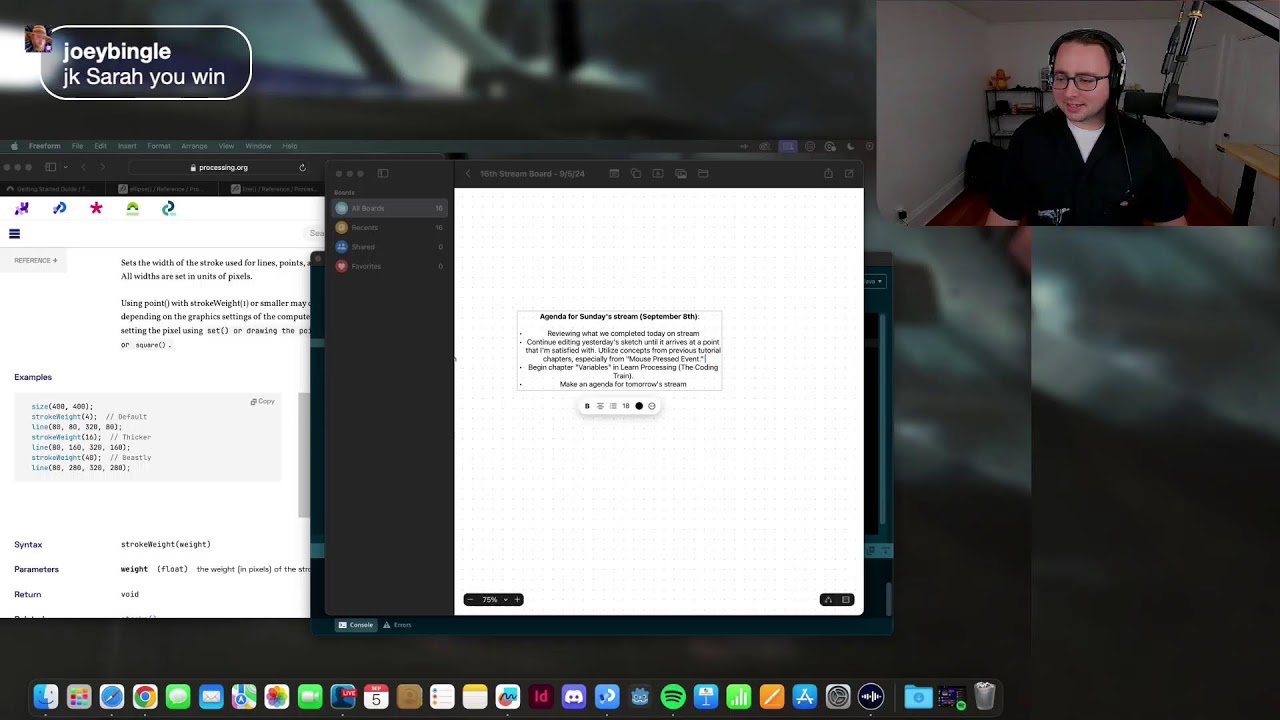
Task: Insert a shape from Freeform toolbar
Action: [x=636, y=174]
